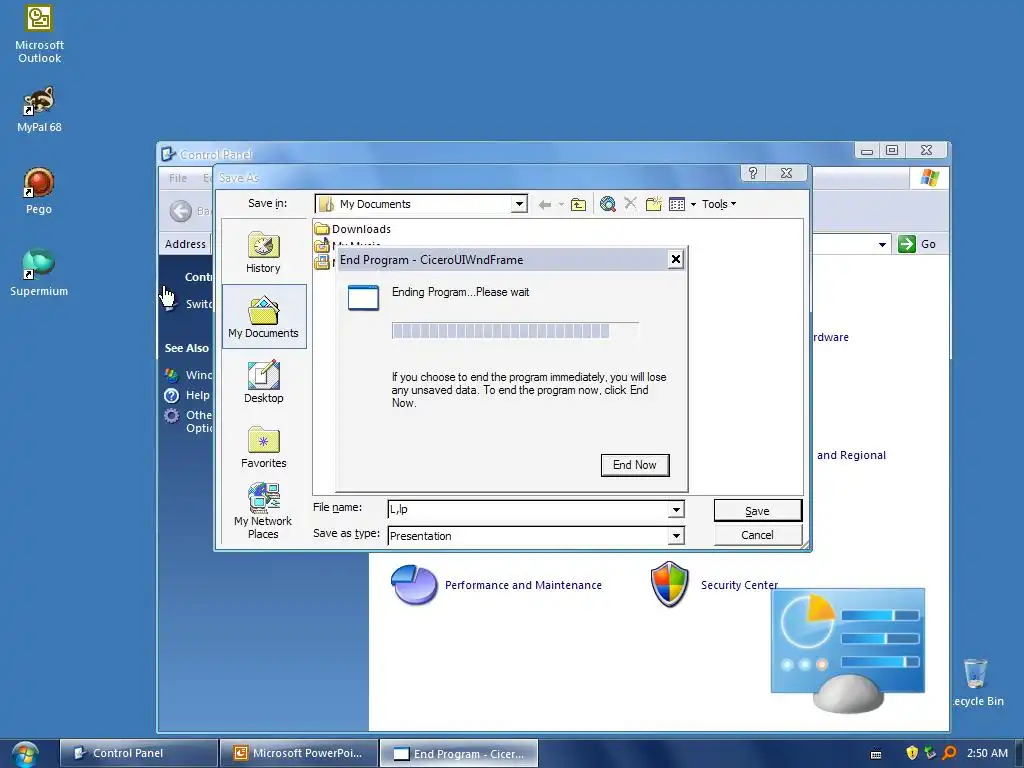This screenshot has height=768, width=1024.
Task: Open My Network Places in Save As
Action: pos(263,511)
